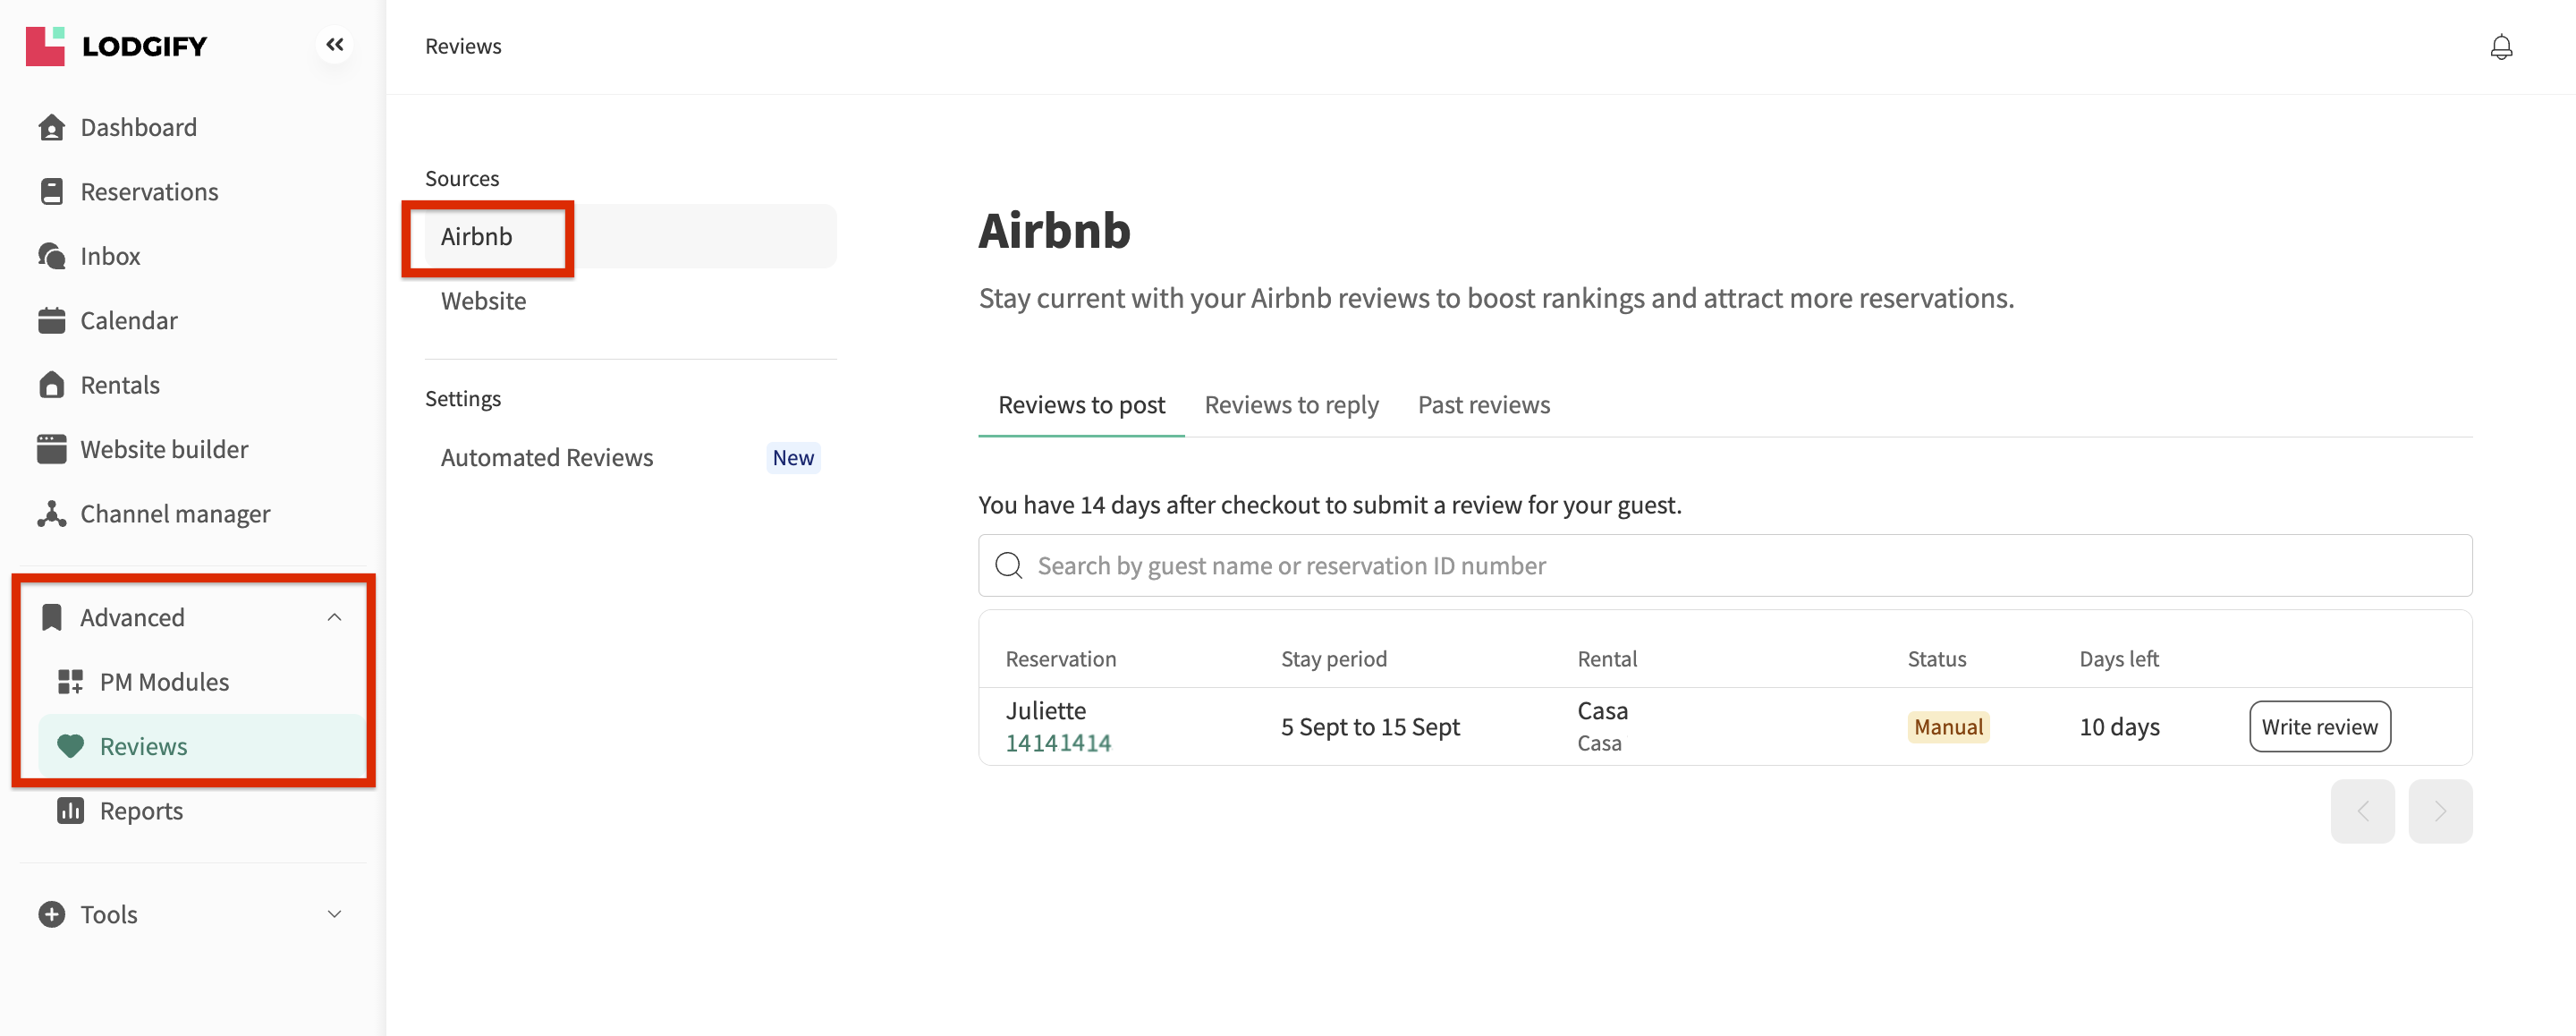Open the Past reviews tab
Image resolution: width=2576 pixels, height=1036 pixels.
[1483, 405]
